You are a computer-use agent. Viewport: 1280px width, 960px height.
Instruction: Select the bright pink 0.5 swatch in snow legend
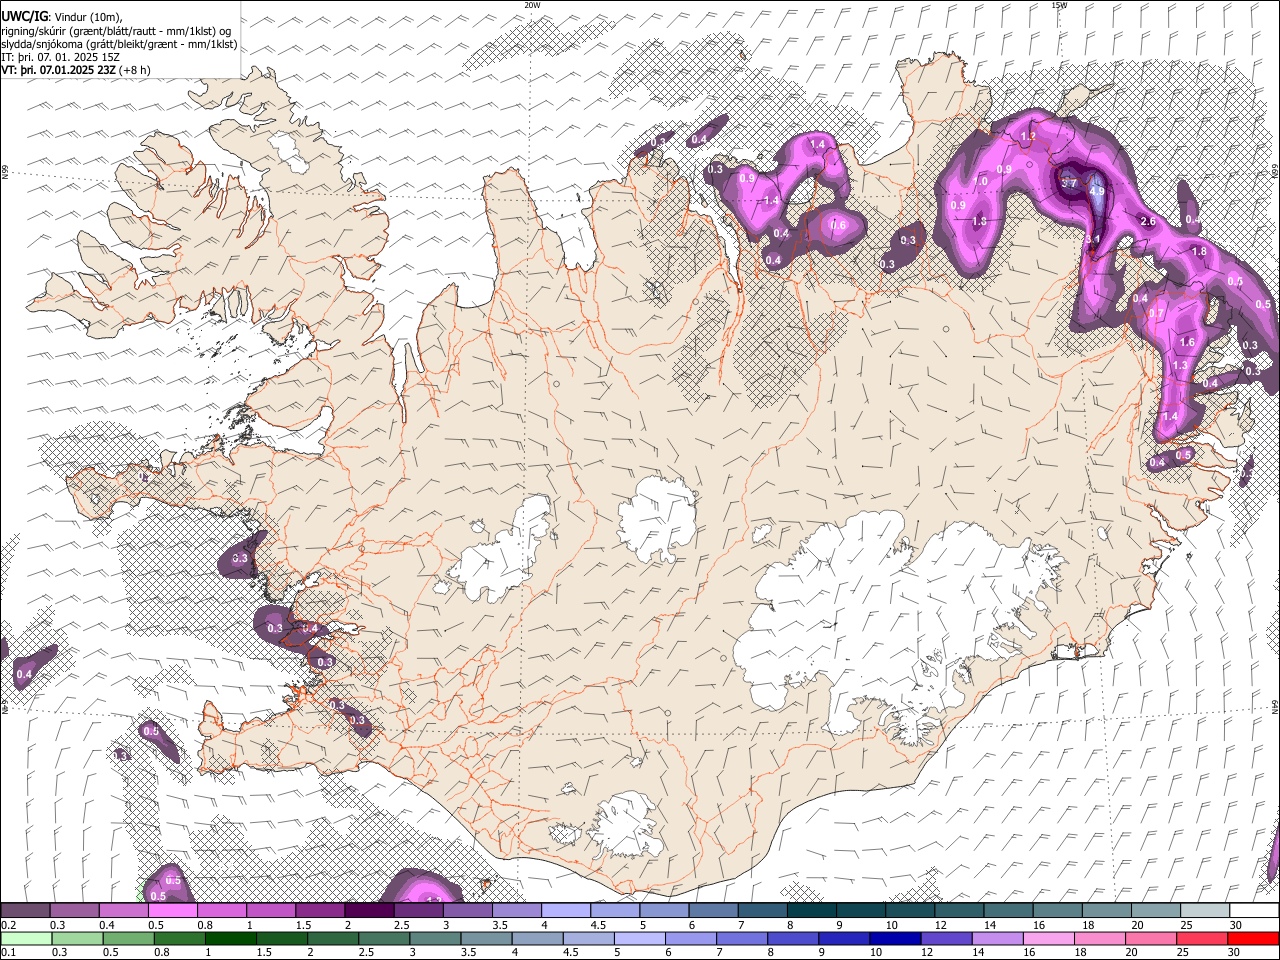click(x=172, y=911)
